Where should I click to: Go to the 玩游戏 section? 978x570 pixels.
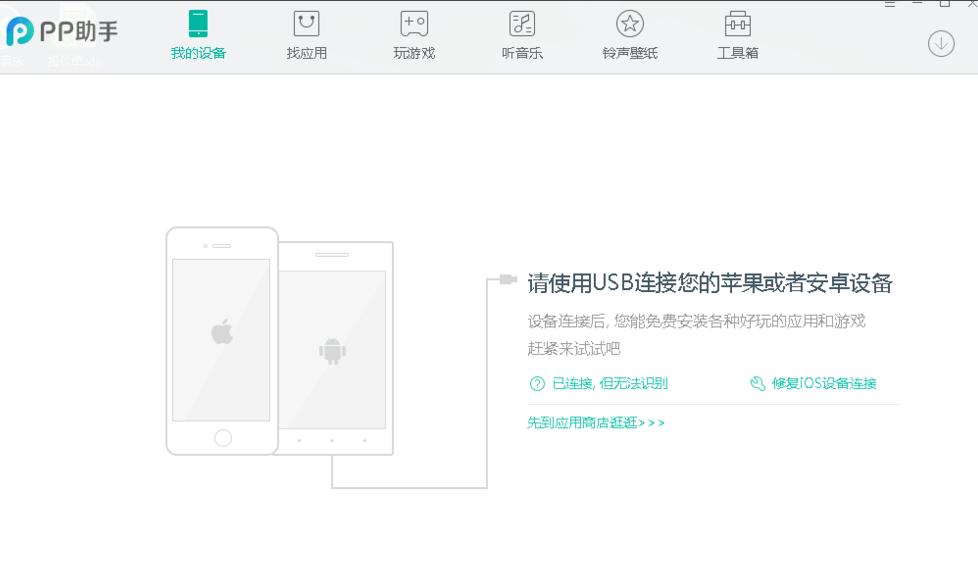414,36
